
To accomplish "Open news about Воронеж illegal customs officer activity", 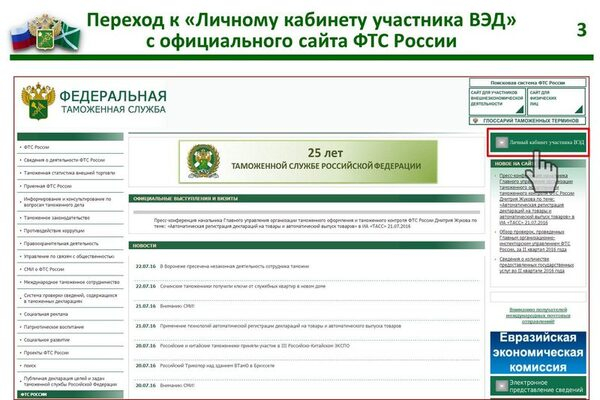I will [234, 266].
